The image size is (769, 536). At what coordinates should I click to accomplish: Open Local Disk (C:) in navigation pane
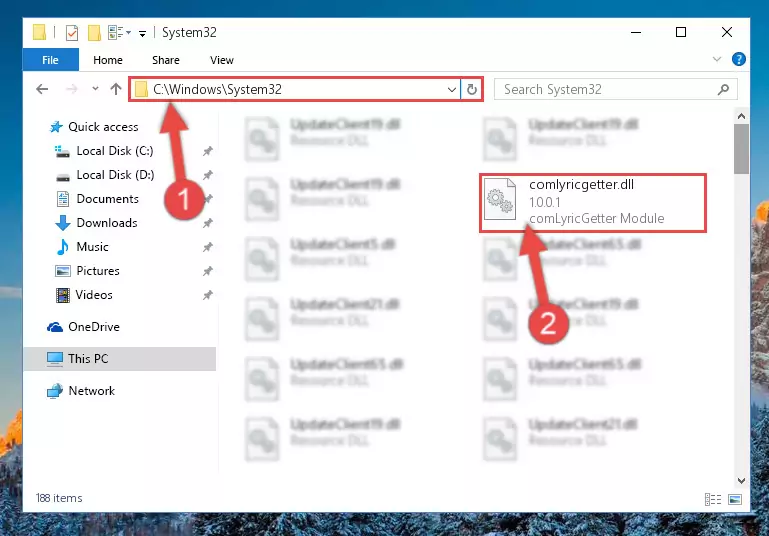coord(115,151)
